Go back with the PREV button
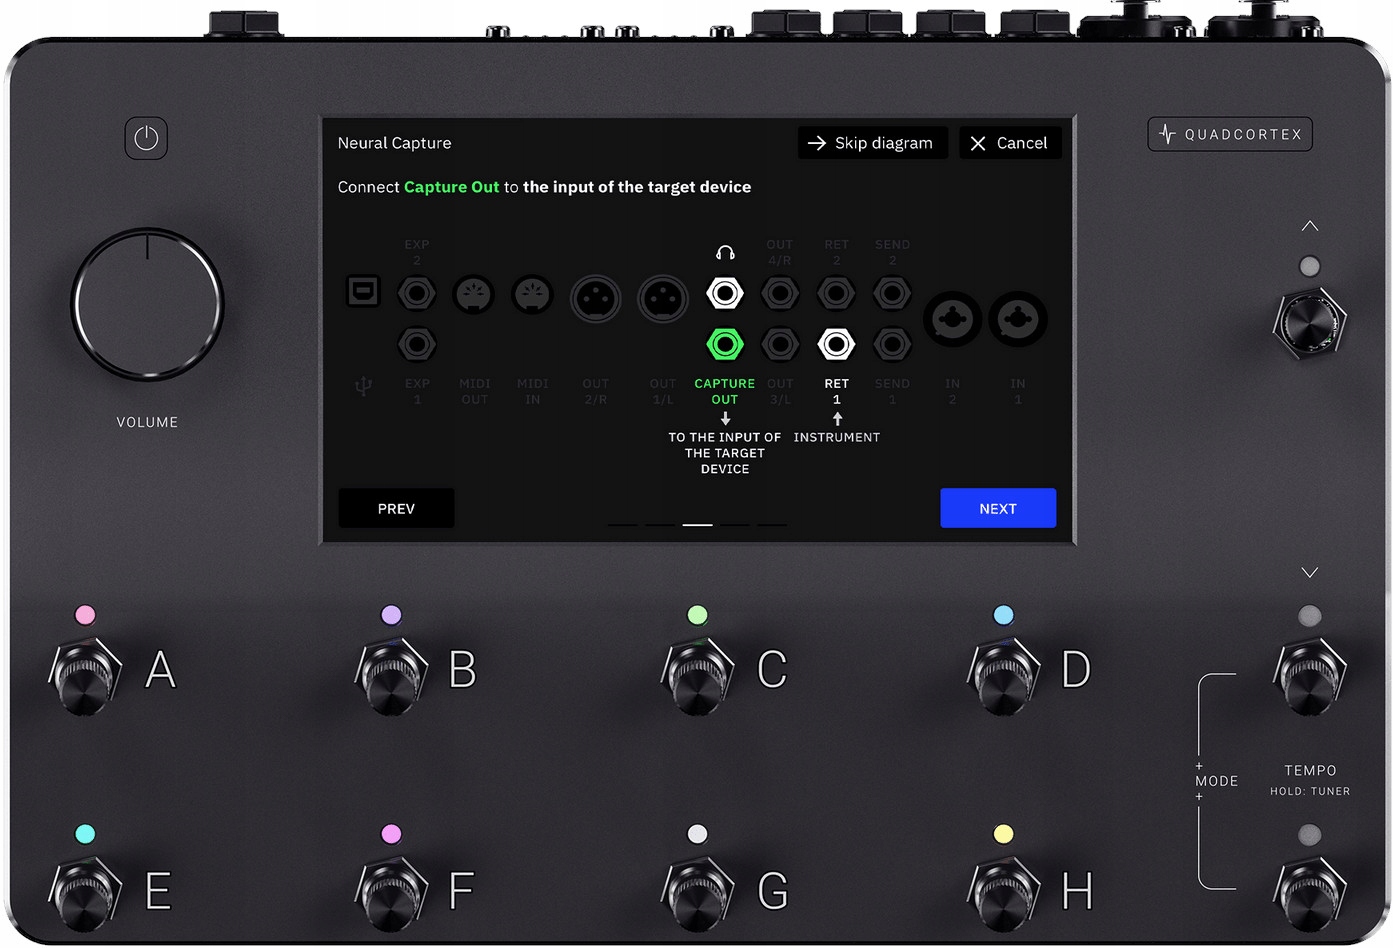This screenshot has height=948, width=1394. point(396,508)
